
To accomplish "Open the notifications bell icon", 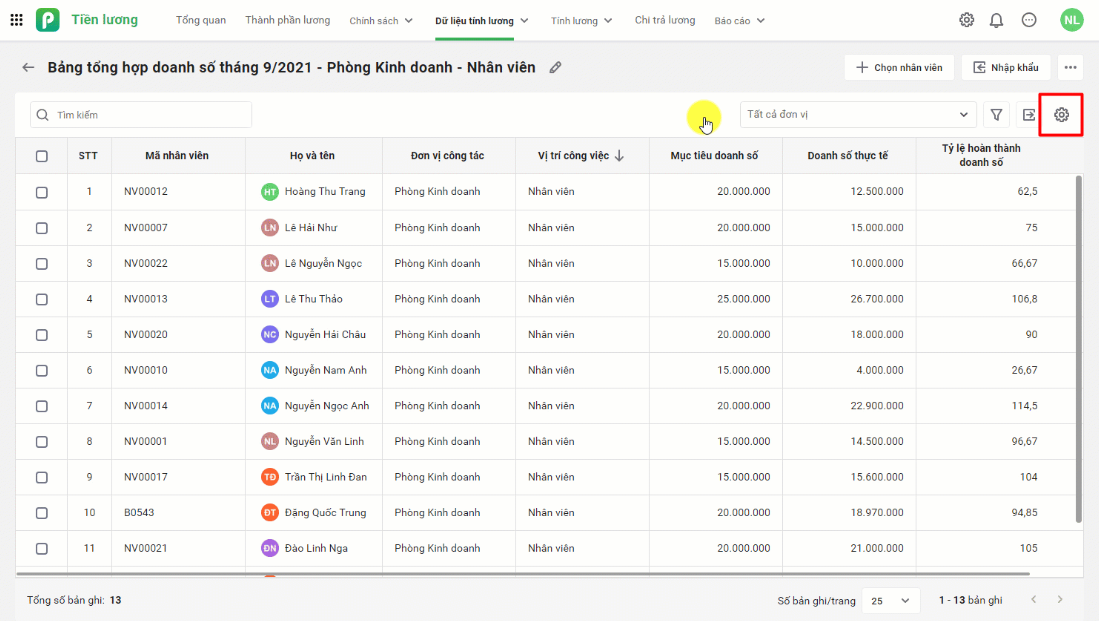I will tap(997, 20).
